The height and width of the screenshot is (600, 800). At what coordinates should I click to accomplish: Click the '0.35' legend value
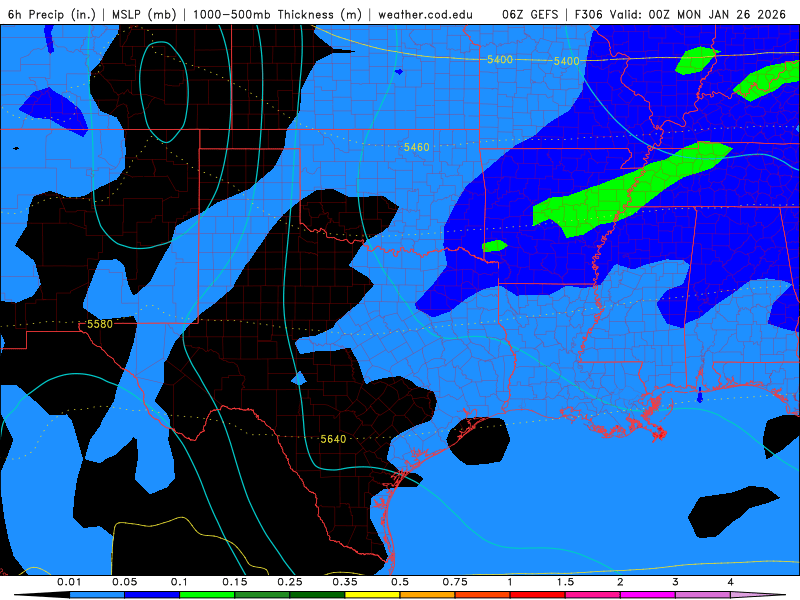[345, 582]
